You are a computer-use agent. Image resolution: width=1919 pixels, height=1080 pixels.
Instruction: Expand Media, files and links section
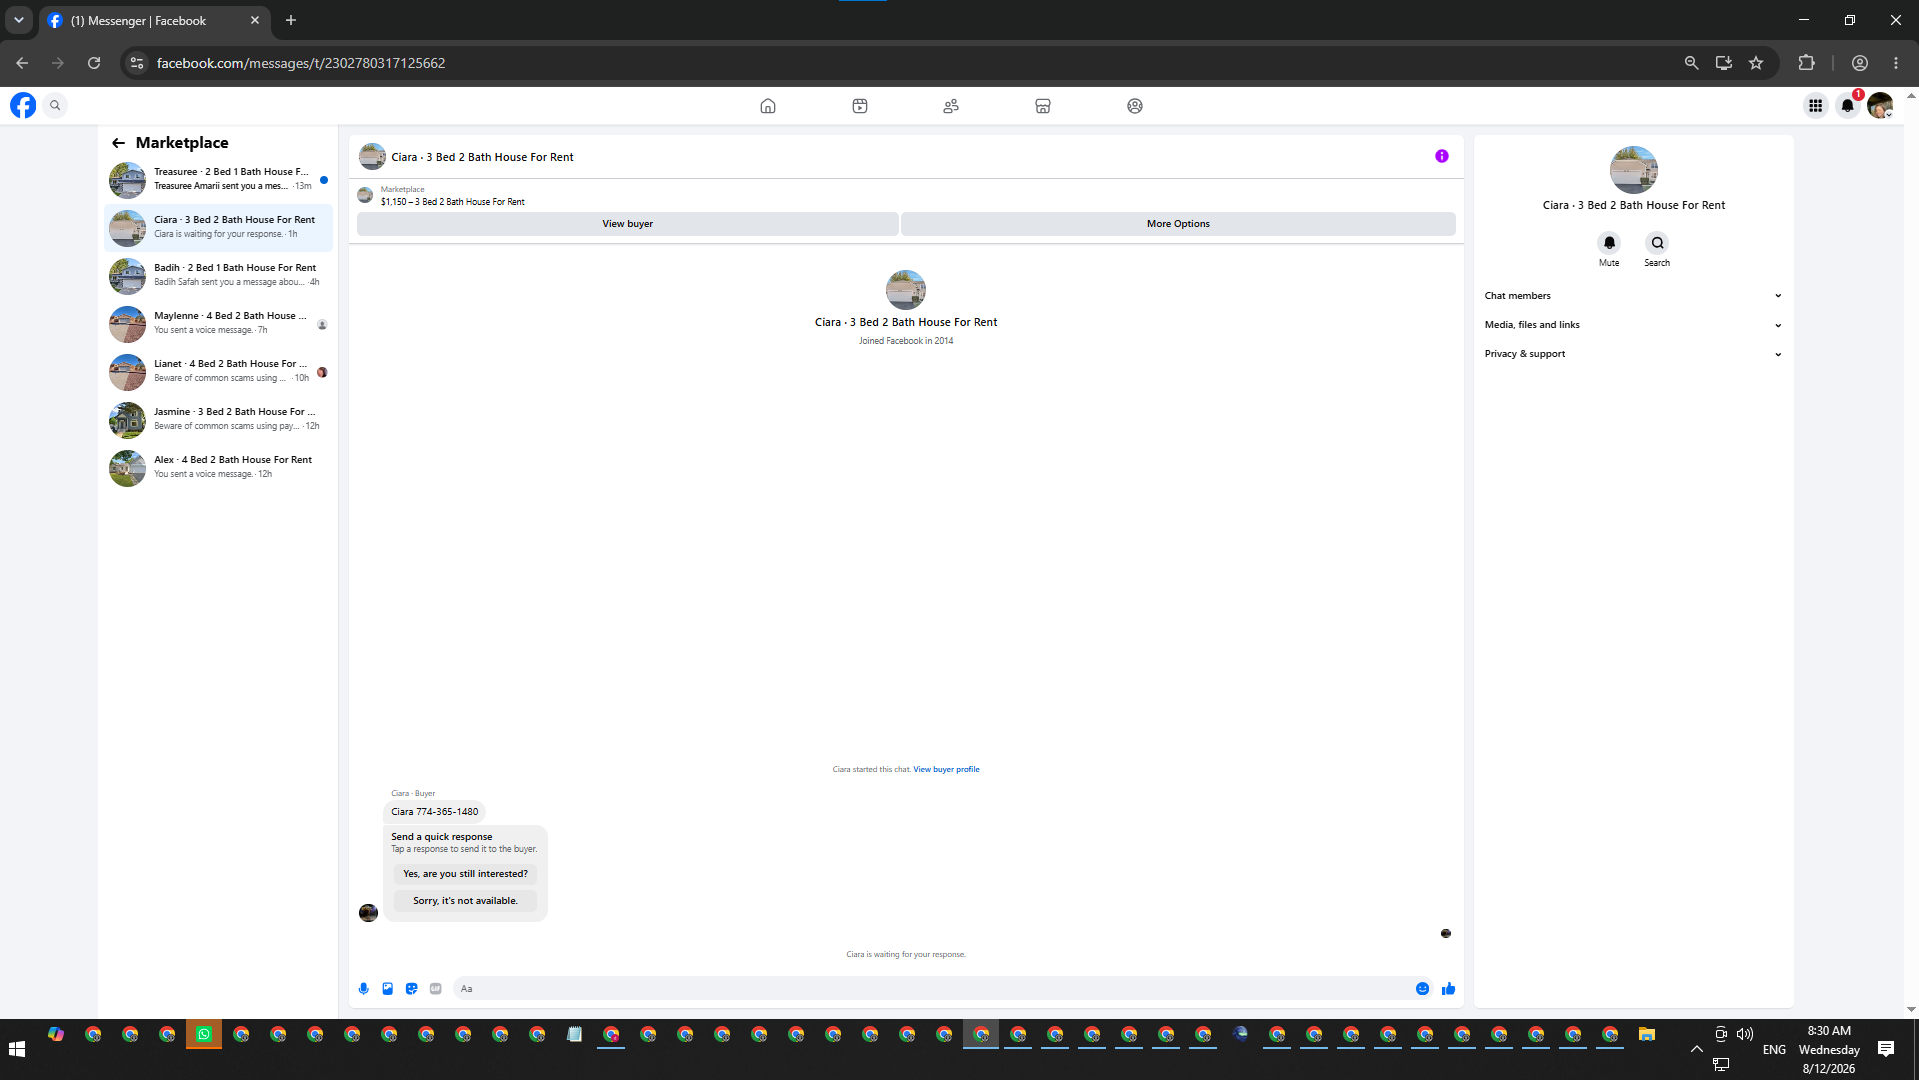(x=1633, y=325)
